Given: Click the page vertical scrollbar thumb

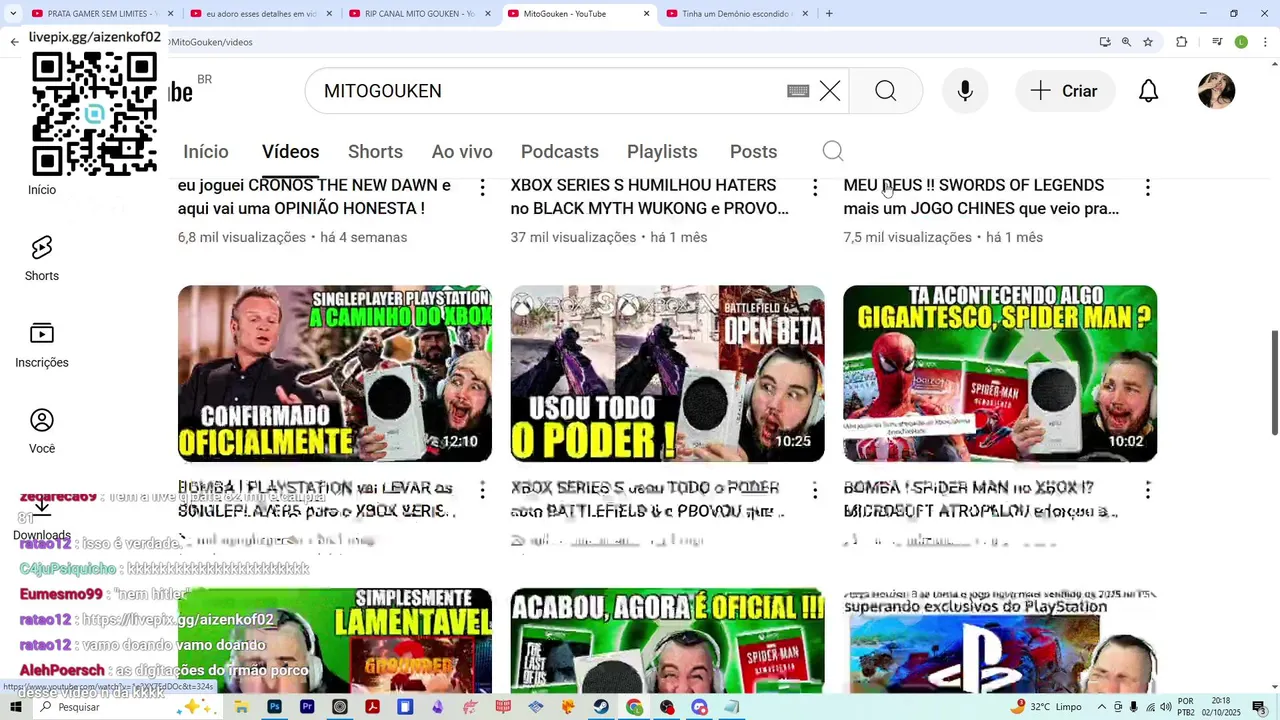Looking at the screenshot, I should click(1275, 383).
